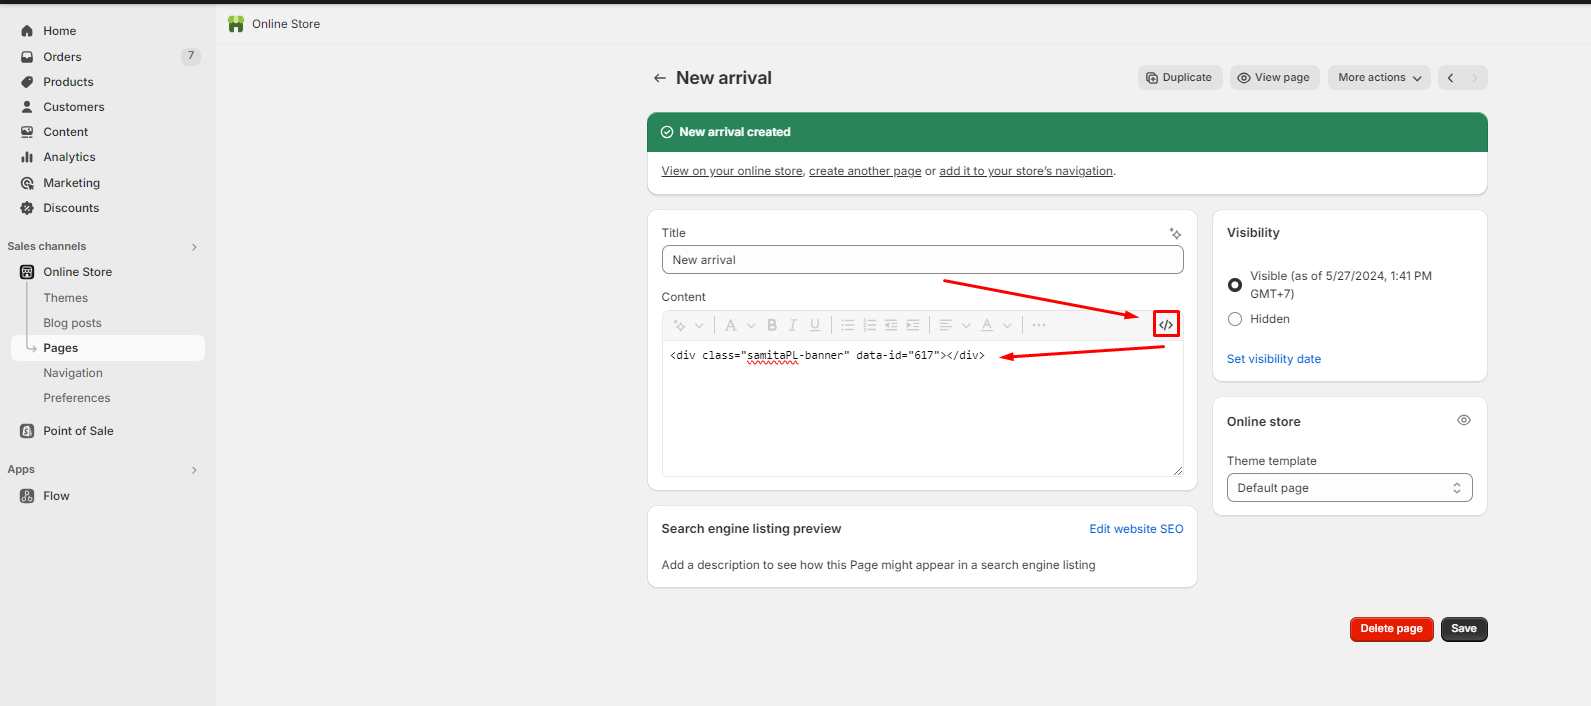1591x706 pixels.
Task: Insert a numbered list
Action: click(870, 325)
